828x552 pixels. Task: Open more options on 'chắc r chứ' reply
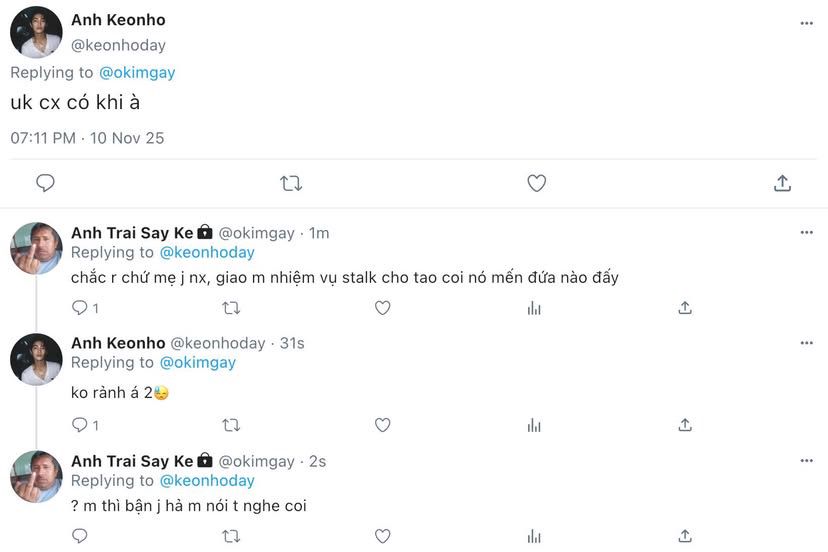pos(806,233)
